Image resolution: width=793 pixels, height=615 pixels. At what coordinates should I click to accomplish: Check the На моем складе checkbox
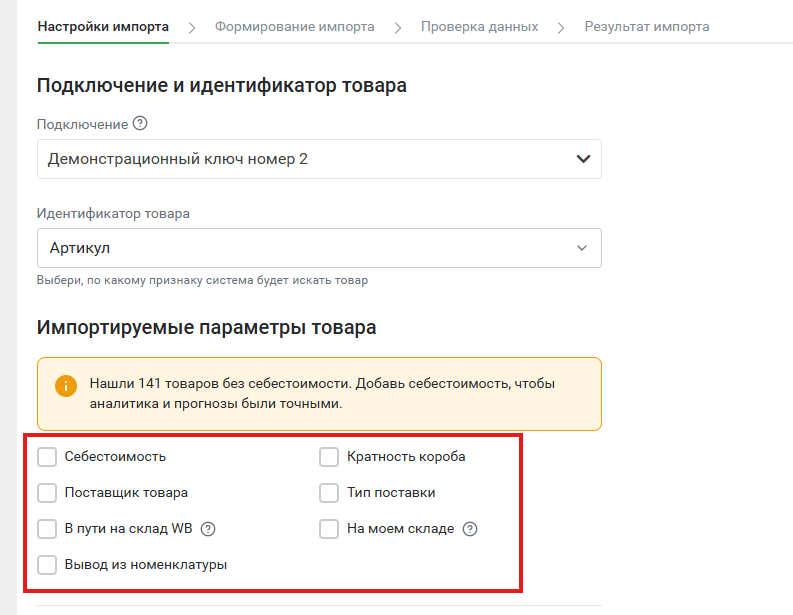[329, 529]
